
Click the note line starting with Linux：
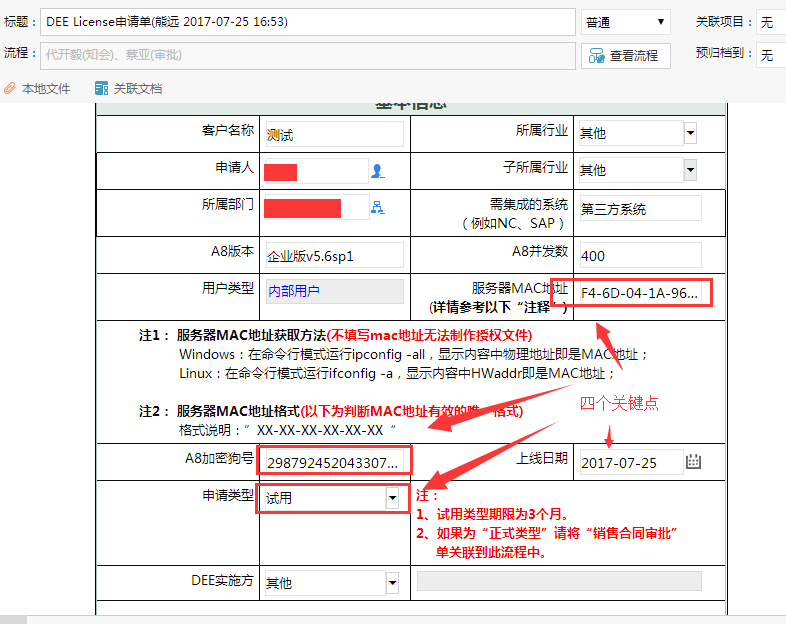397,373
